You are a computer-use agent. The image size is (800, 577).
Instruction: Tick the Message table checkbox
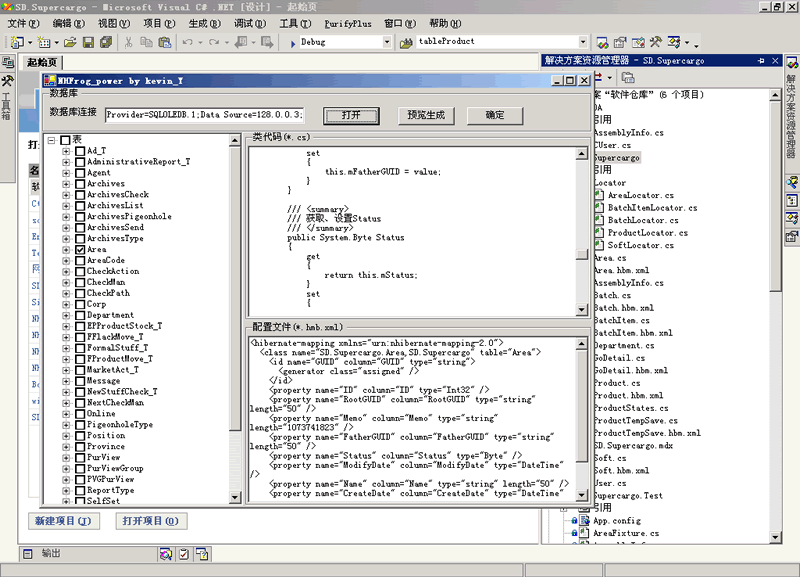point(80,381)
